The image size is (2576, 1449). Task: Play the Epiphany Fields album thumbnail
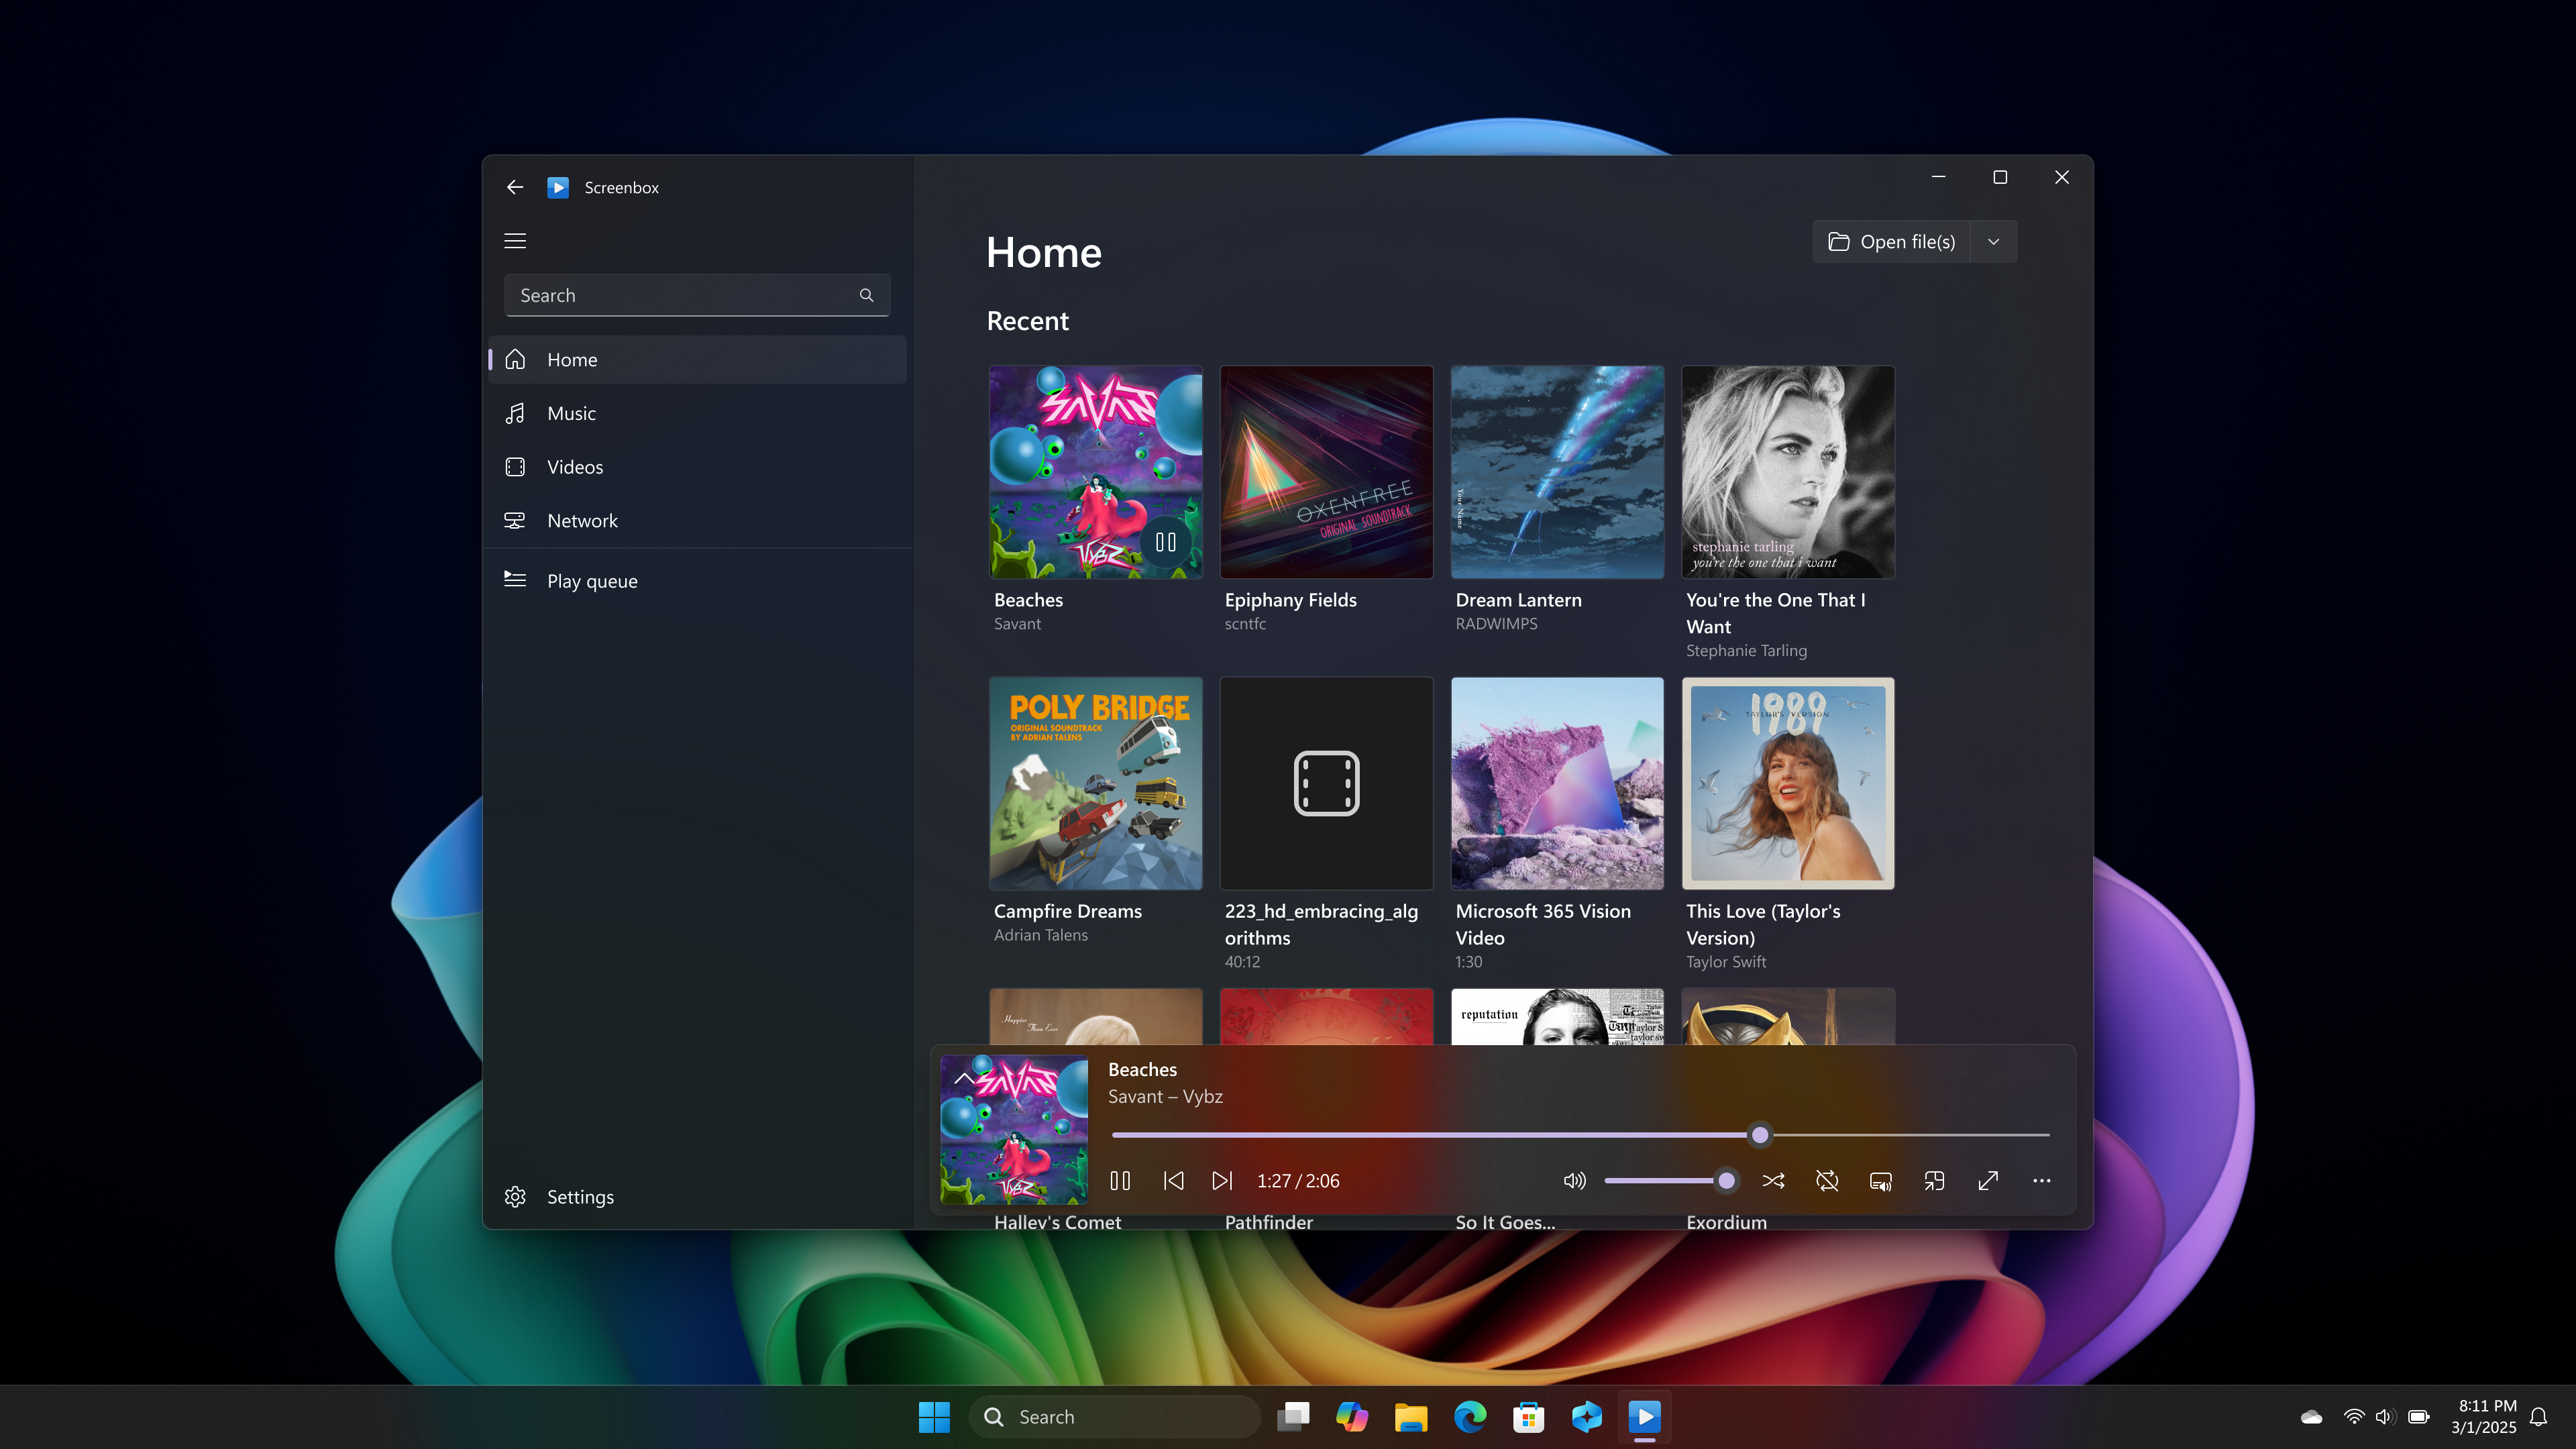[x=1326, y=472]
